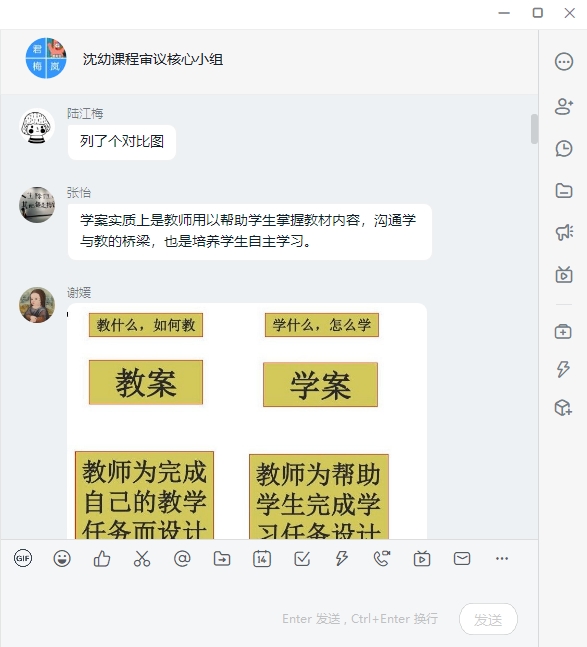Open the emoji smiley panel
This screenshot has height=647, width=587.
coord(62,559)
